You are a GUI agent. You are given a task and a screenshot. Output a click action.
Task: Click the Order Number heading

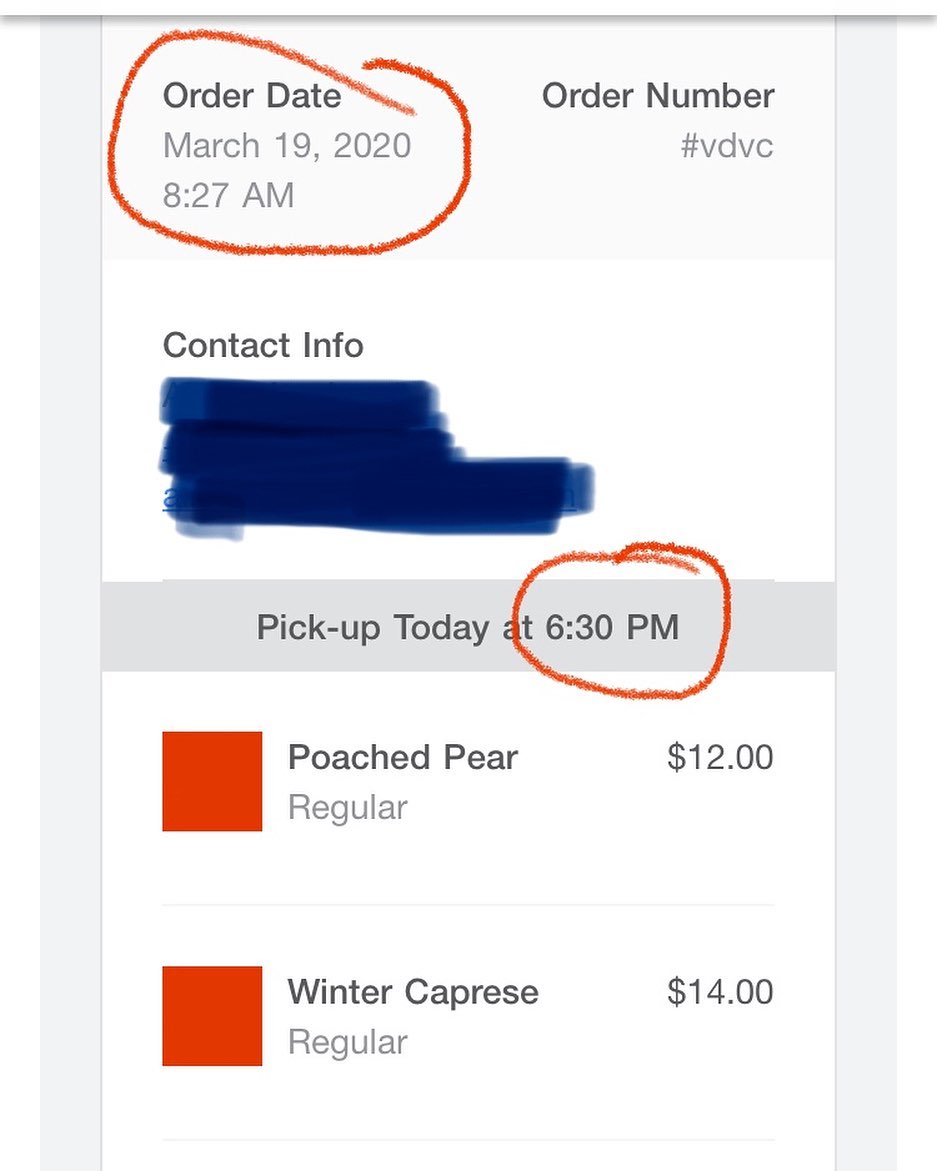pyautogui.click(x=658, y=96)
